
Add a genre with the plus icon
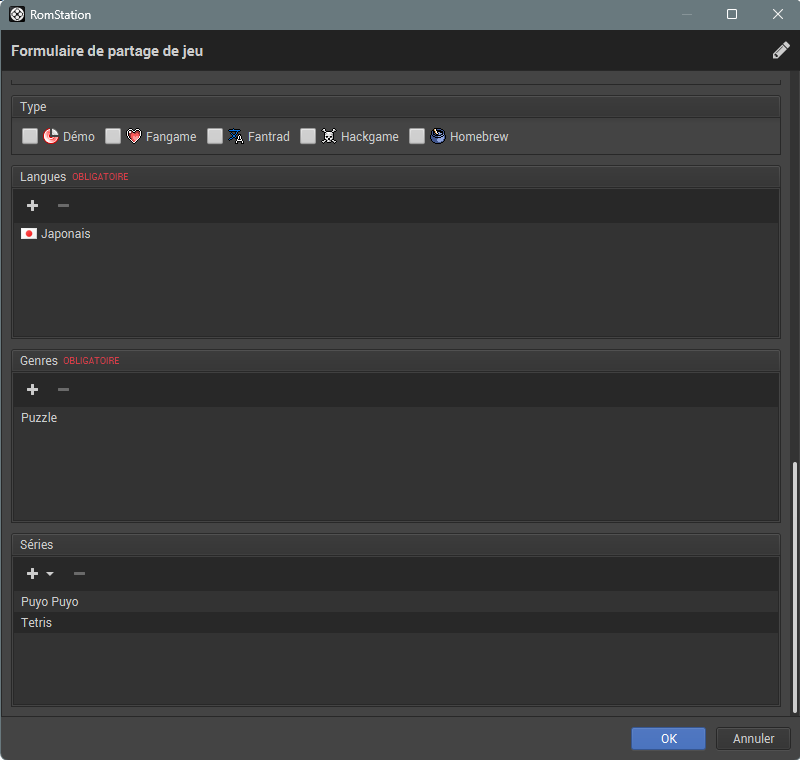pos(32,390)
